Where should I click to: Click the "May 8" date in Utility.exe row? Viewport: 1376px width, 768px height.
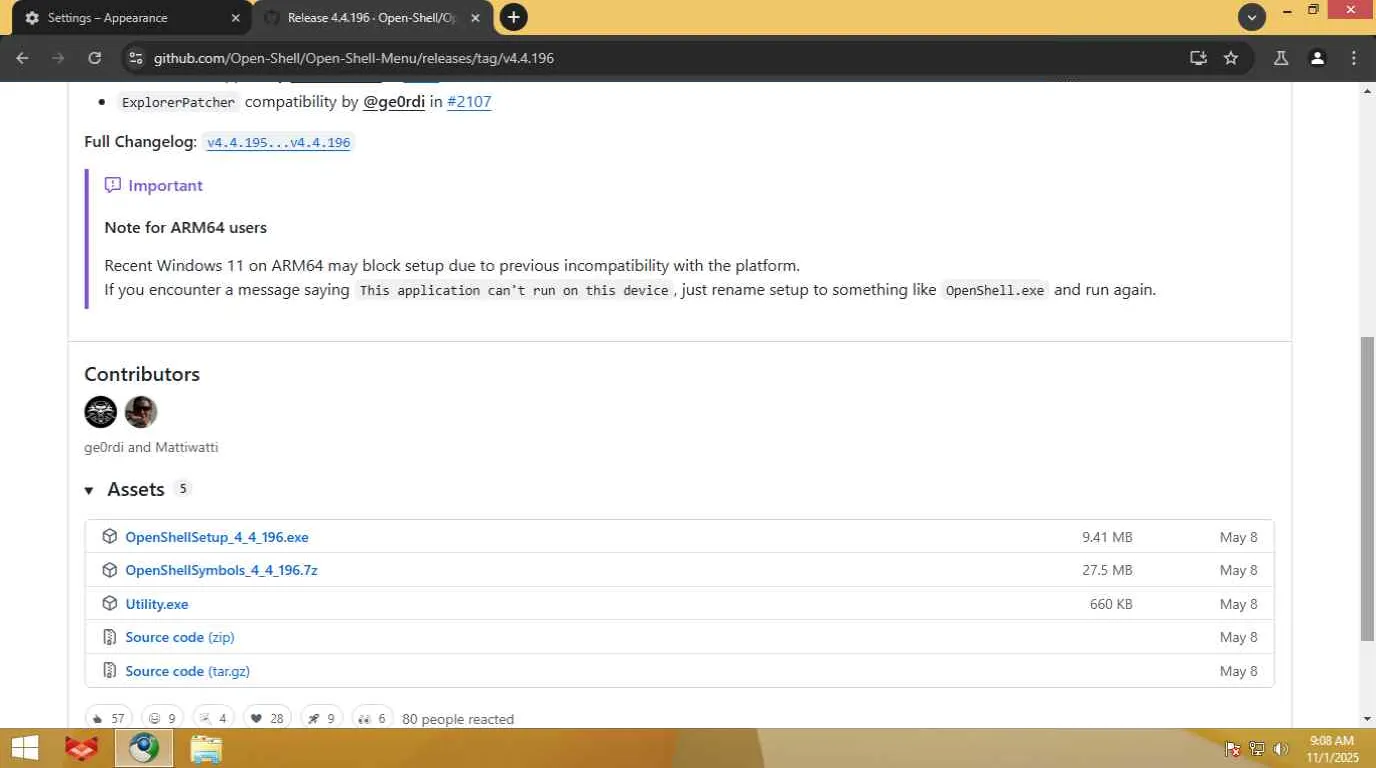tap(1239, 604)
